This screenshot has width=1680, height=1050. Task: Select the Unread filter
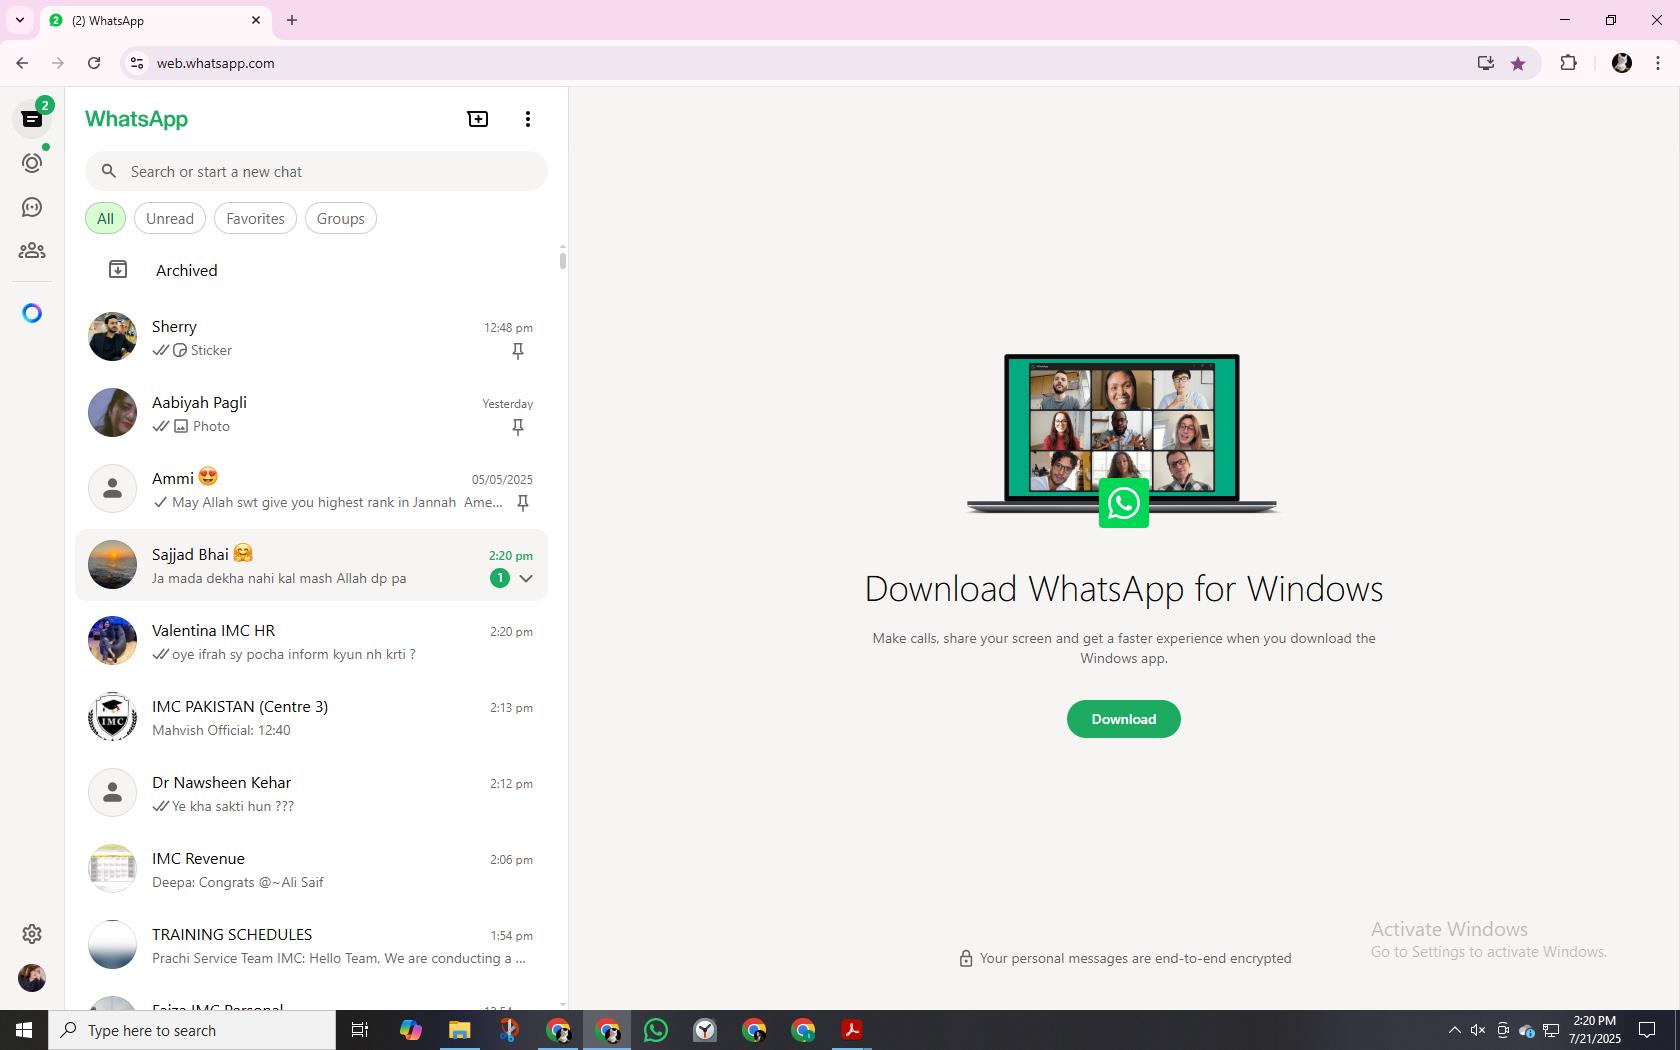[x=170, y=219]
